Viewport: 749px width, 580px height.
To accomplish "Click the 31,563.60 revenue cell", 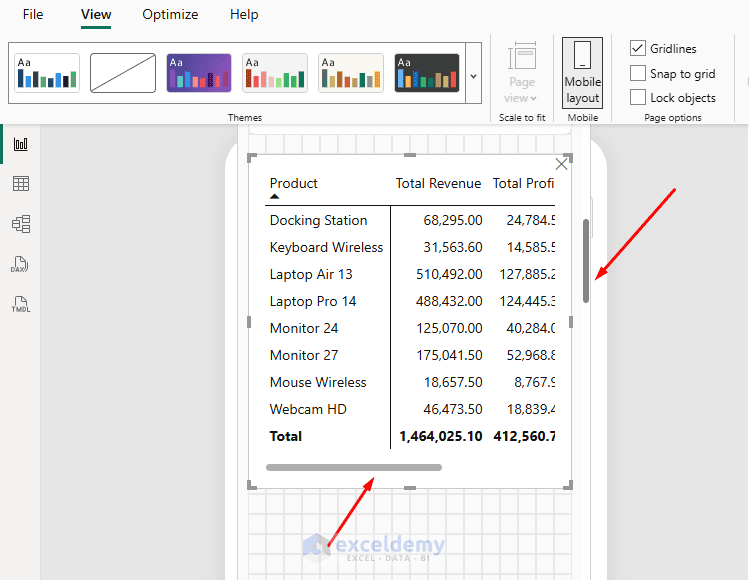I will (x=452, y=247).
